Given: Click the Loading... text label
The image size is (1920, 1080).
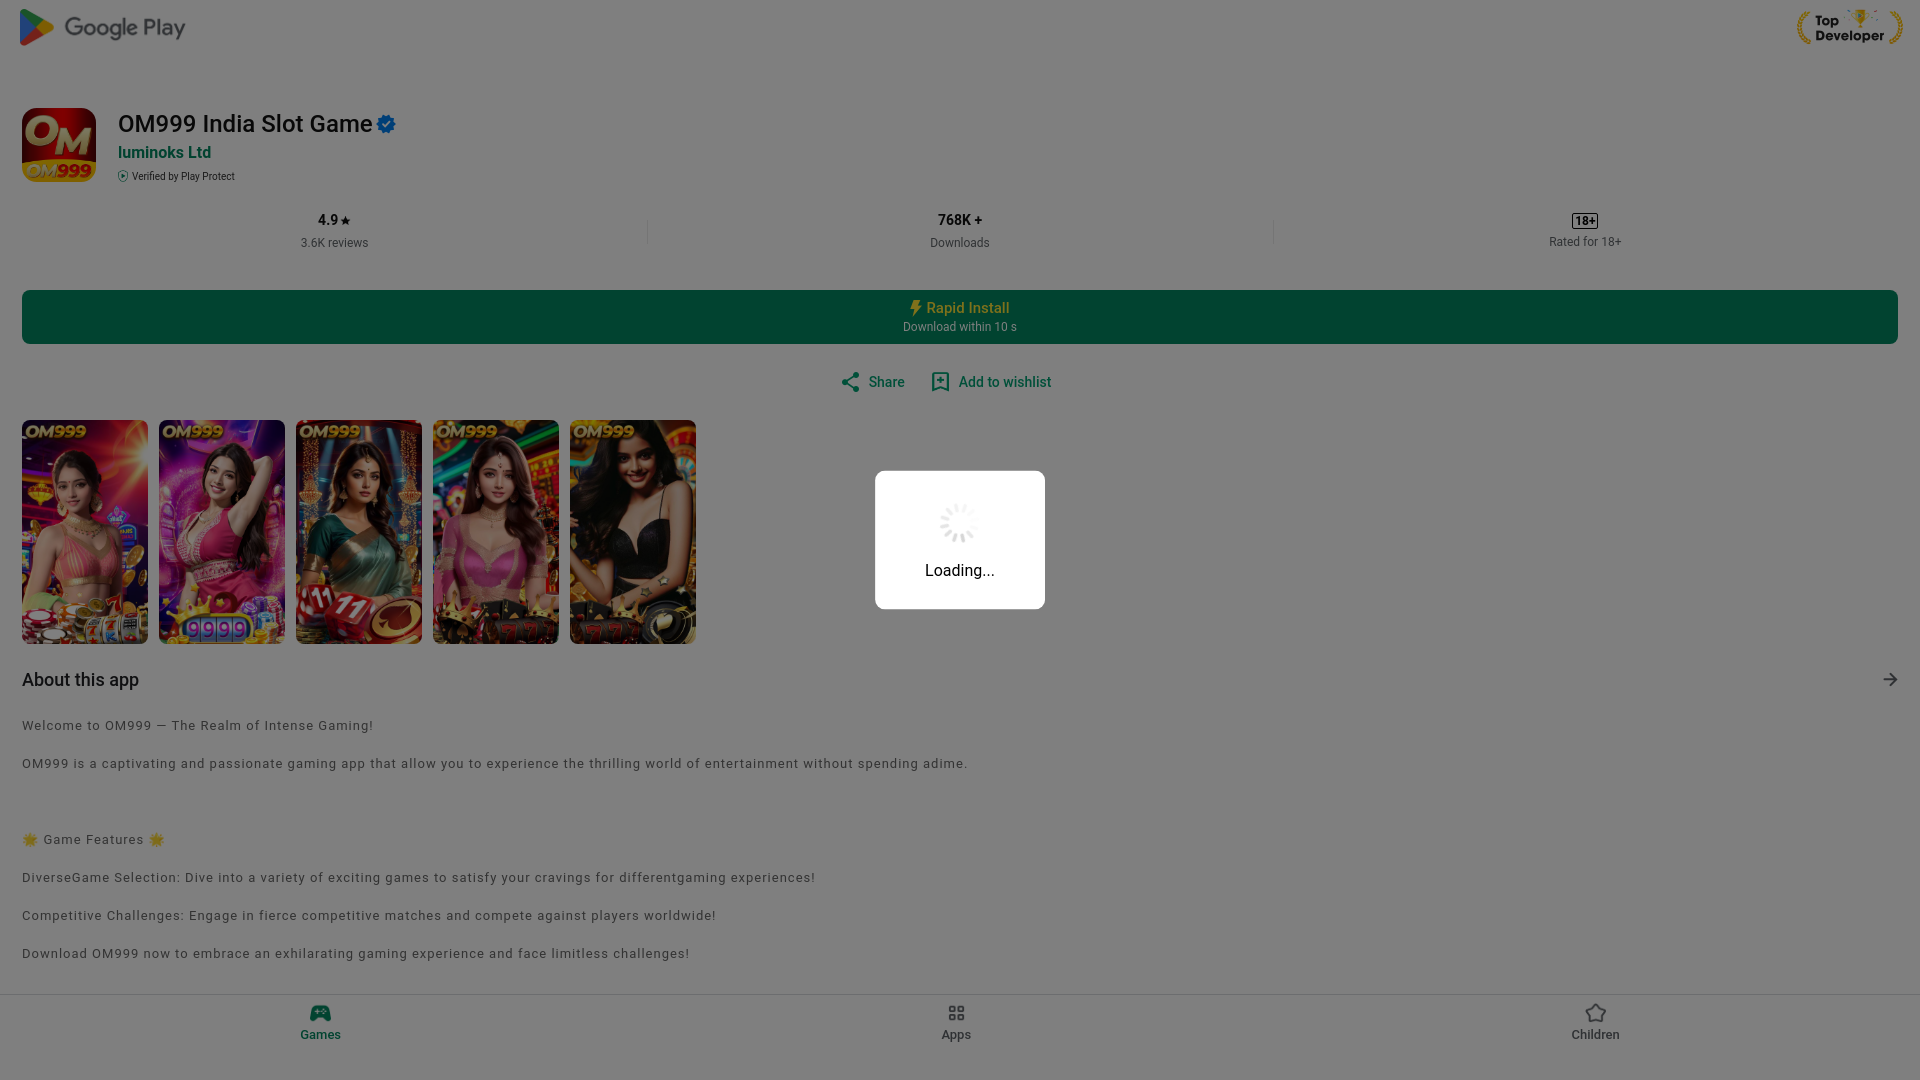Looking at the screenshot, I should [960, 571].
